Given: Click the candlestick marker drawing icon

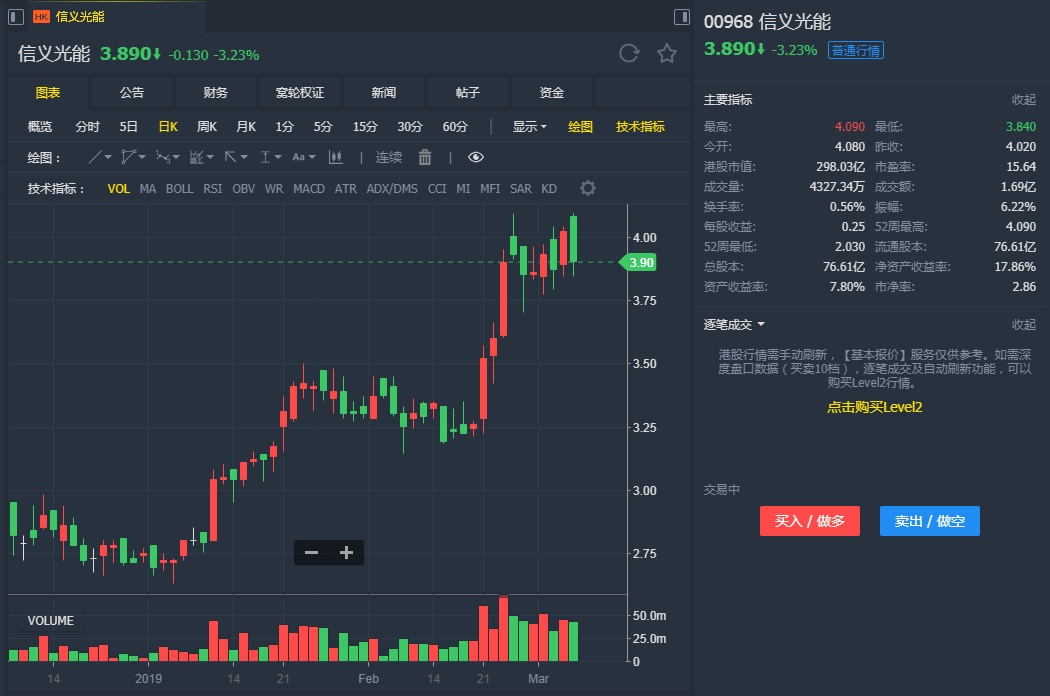Looking at the screenshot, I should (x=335, y=157).
